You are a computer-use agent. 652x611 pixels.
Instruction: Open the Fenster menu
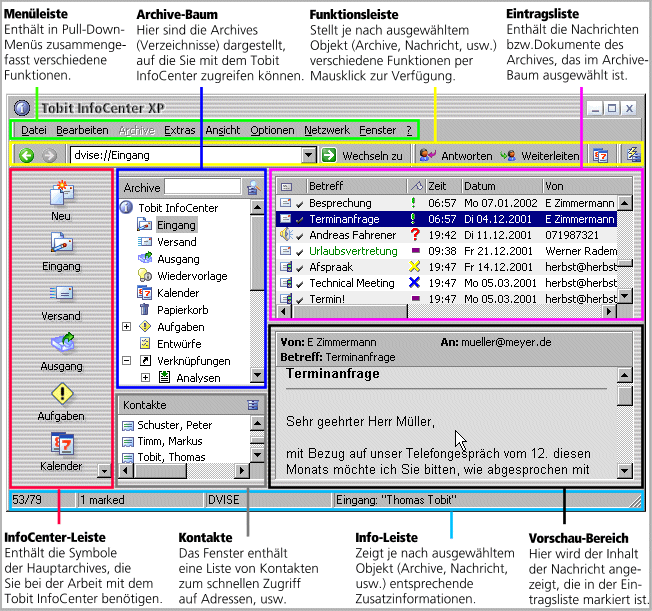[x=378, y=130]
